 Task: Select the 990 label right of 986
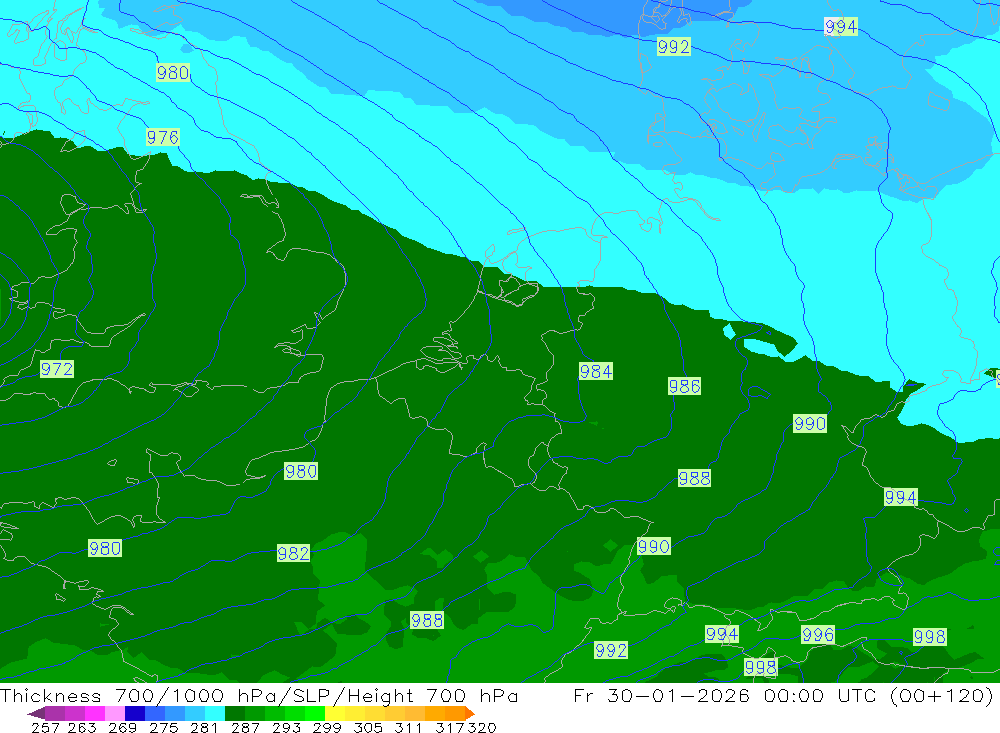[810, 424]
